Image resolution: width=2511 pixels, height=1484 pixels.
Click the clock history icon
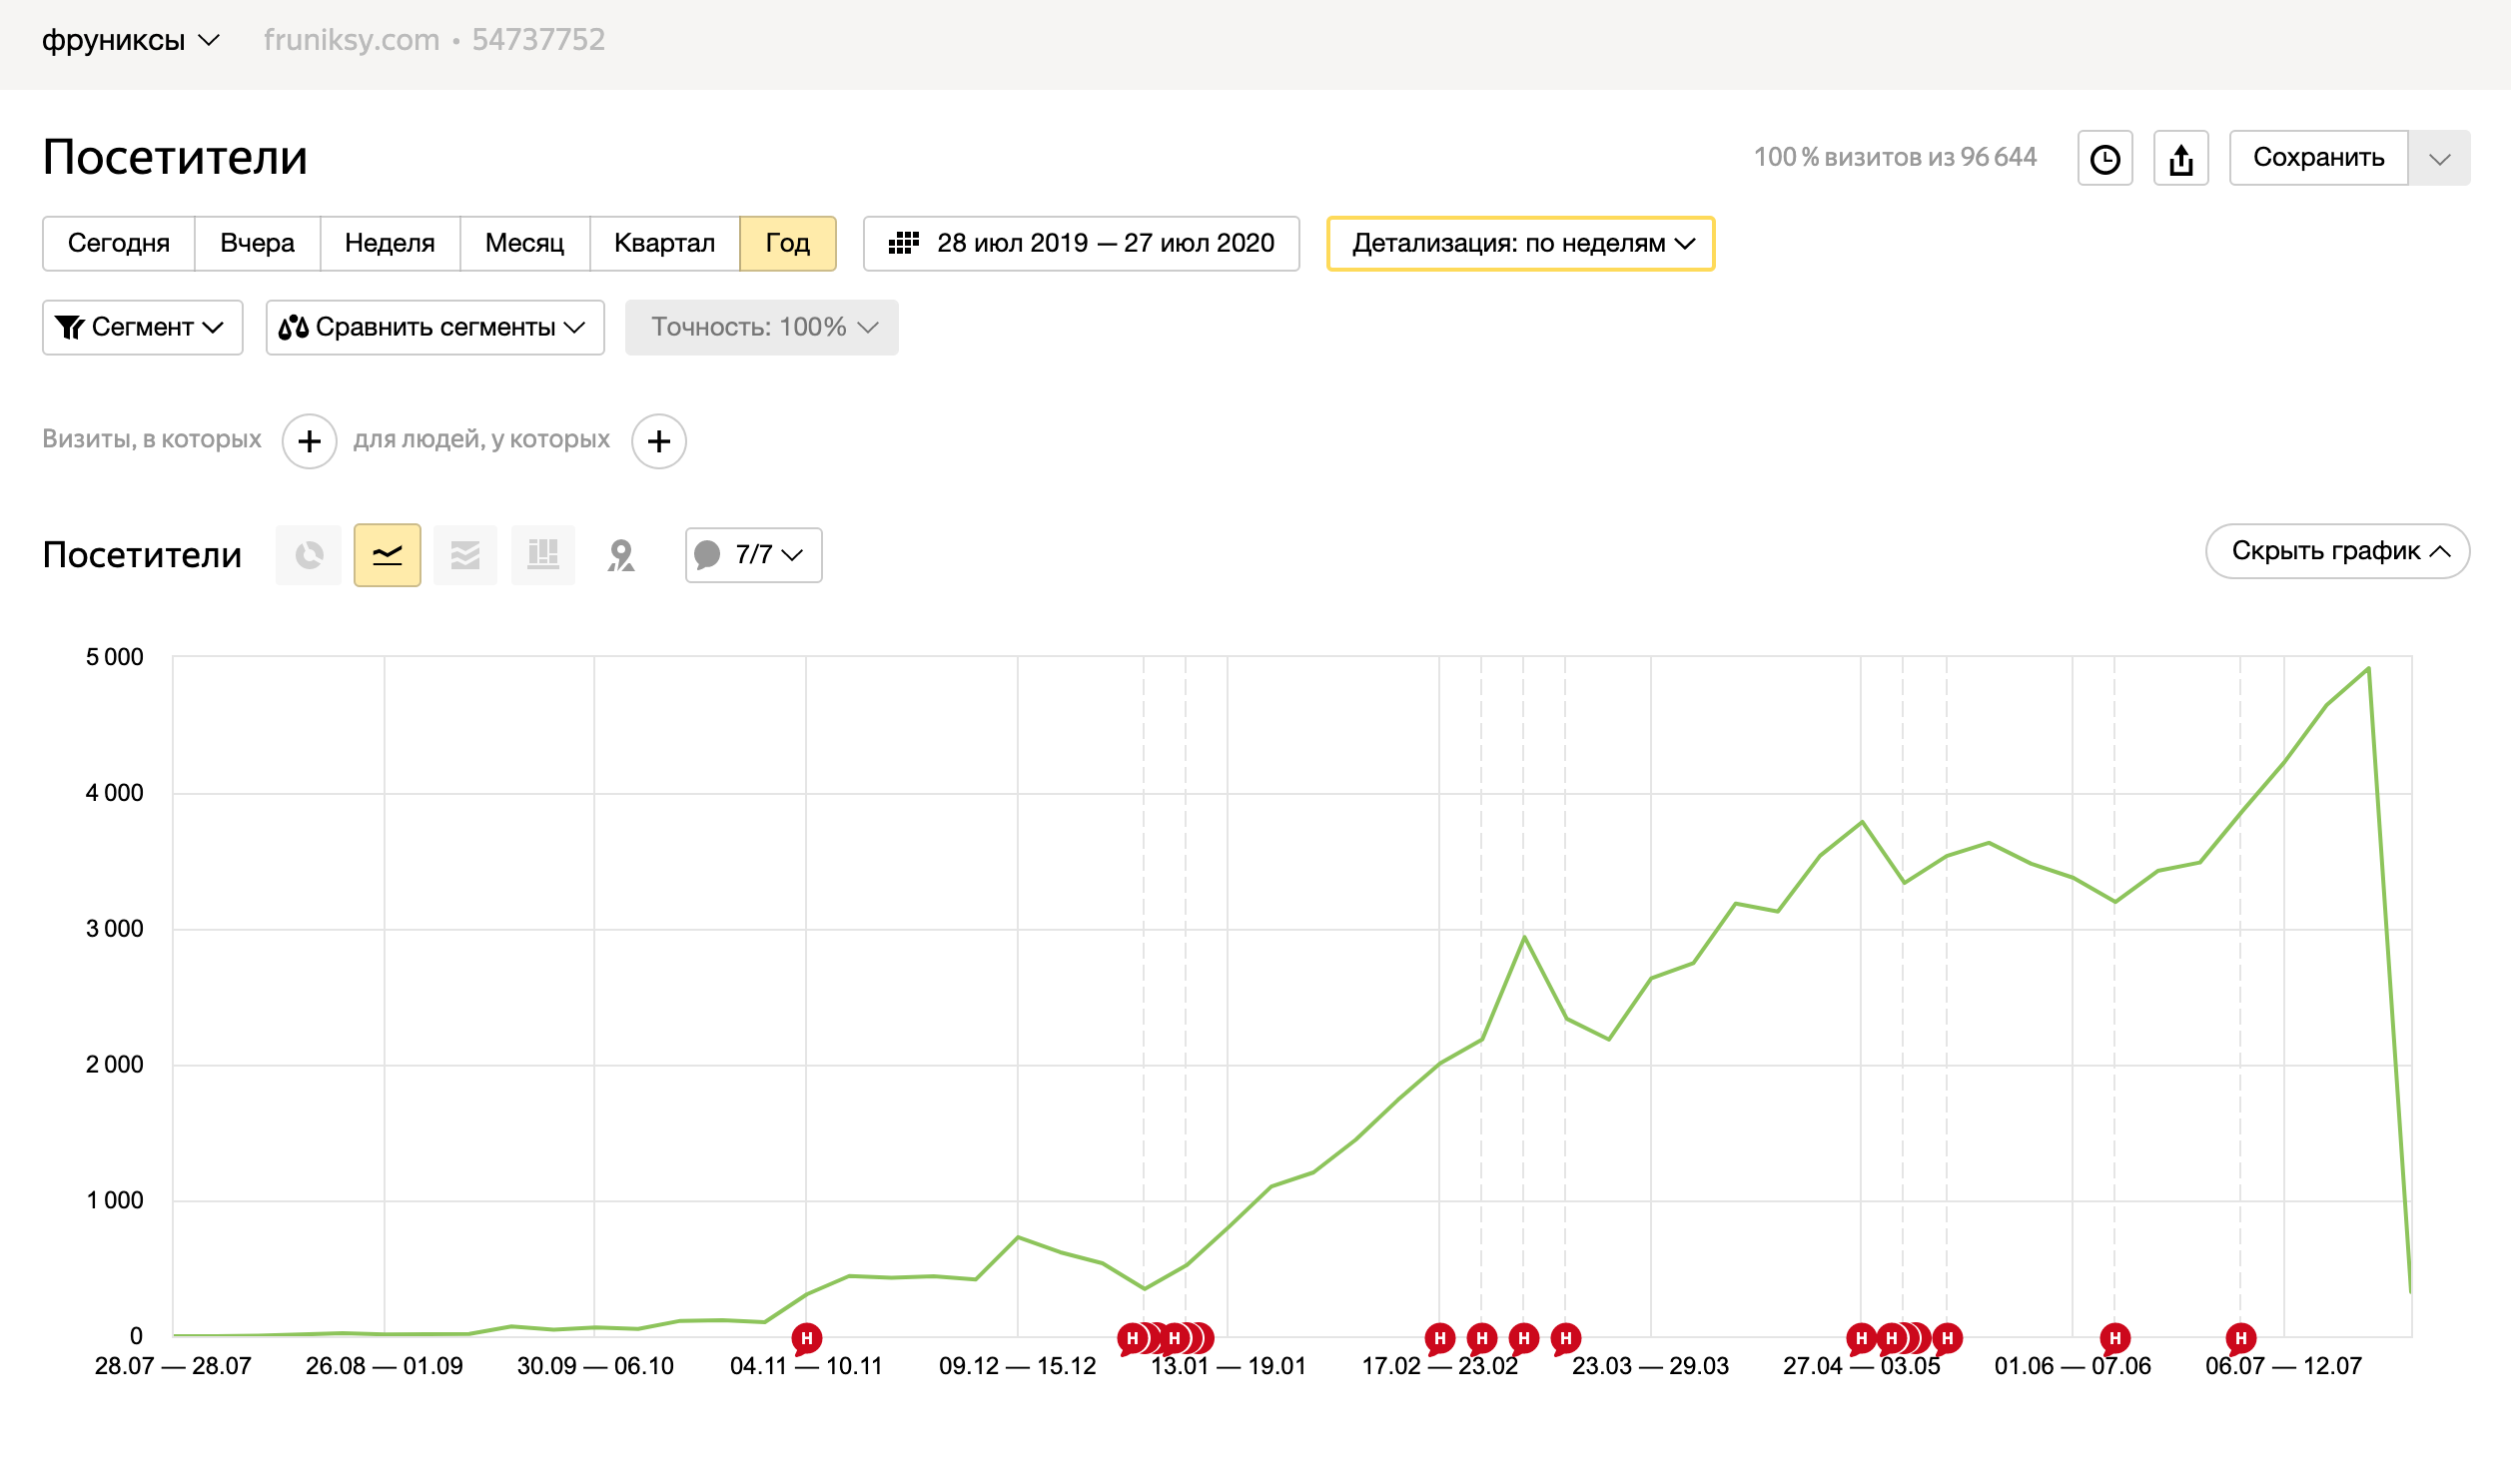(2104, 158)
